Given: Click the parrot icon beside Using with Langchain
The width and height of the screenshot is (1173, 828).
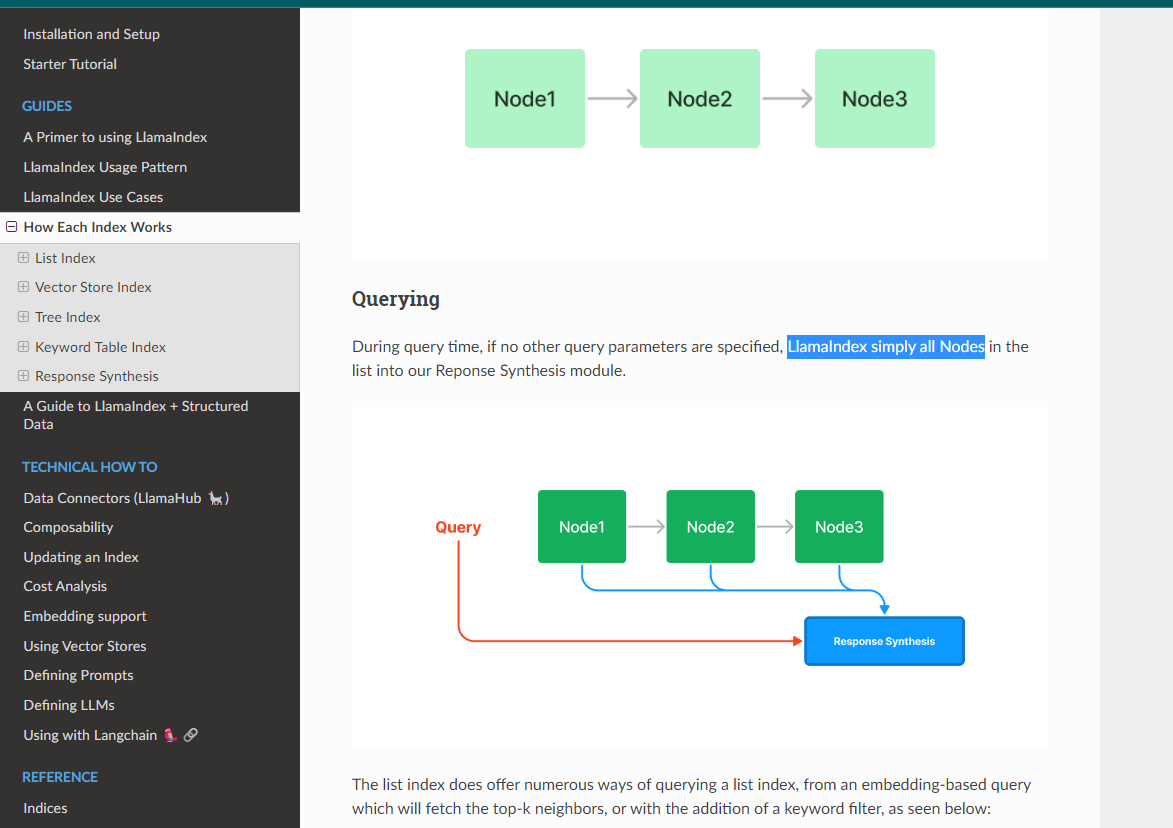Looking at the screenshot, I should coord(171,734).
